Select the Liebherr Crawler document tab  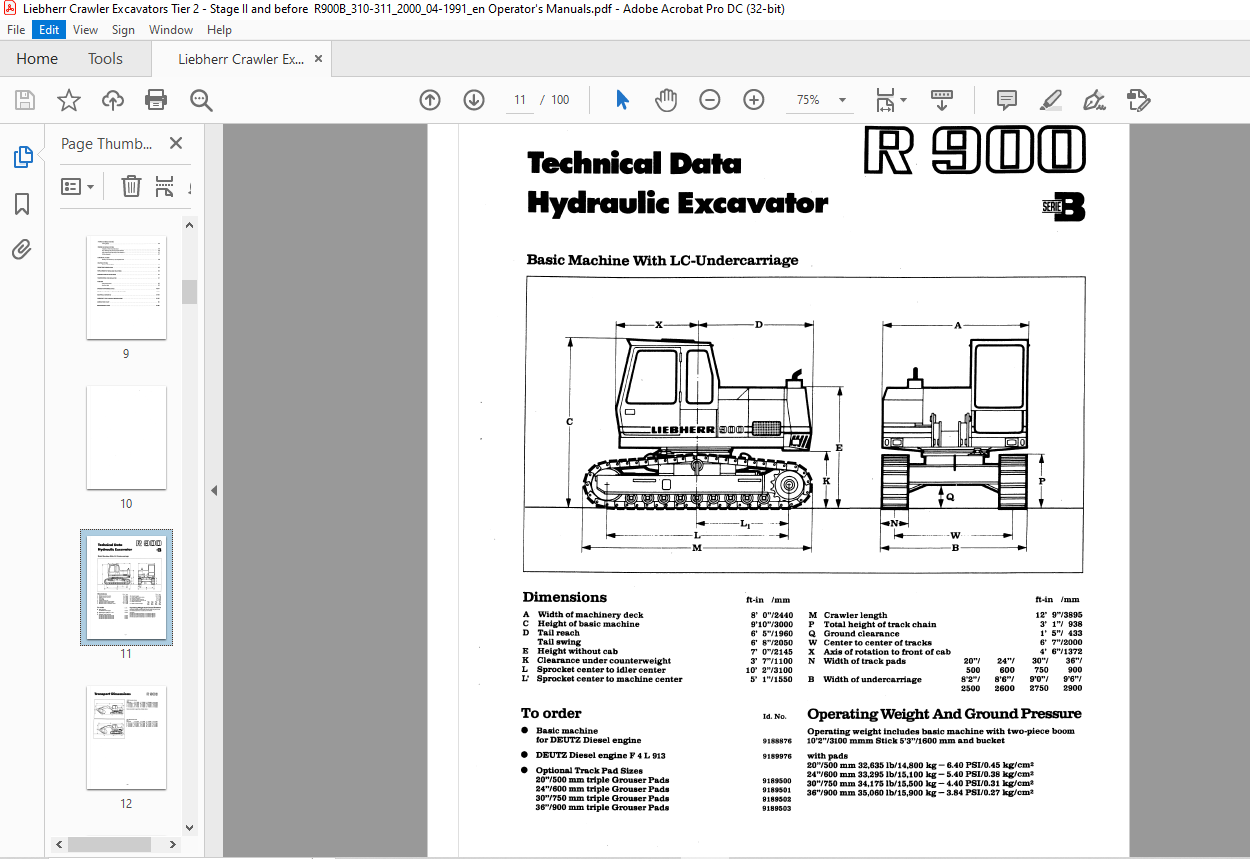241,59
